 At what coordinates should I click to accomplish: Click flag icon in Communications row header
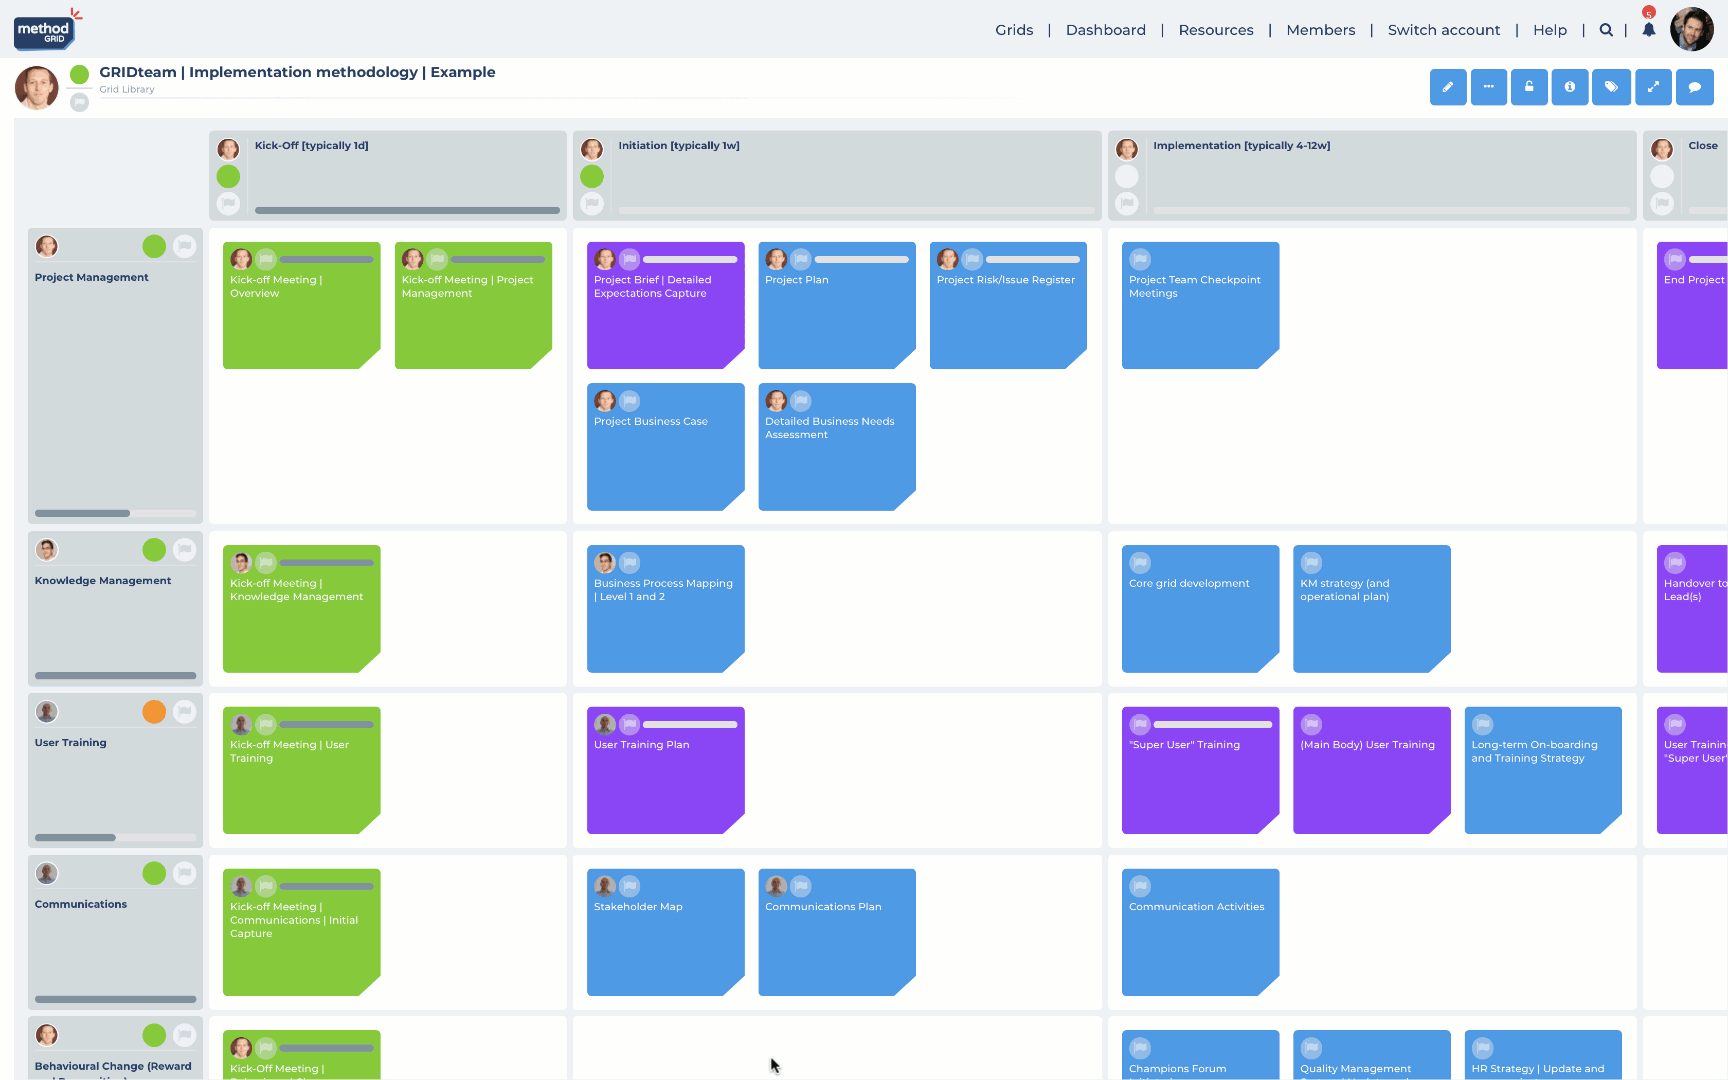pos(185,873)
